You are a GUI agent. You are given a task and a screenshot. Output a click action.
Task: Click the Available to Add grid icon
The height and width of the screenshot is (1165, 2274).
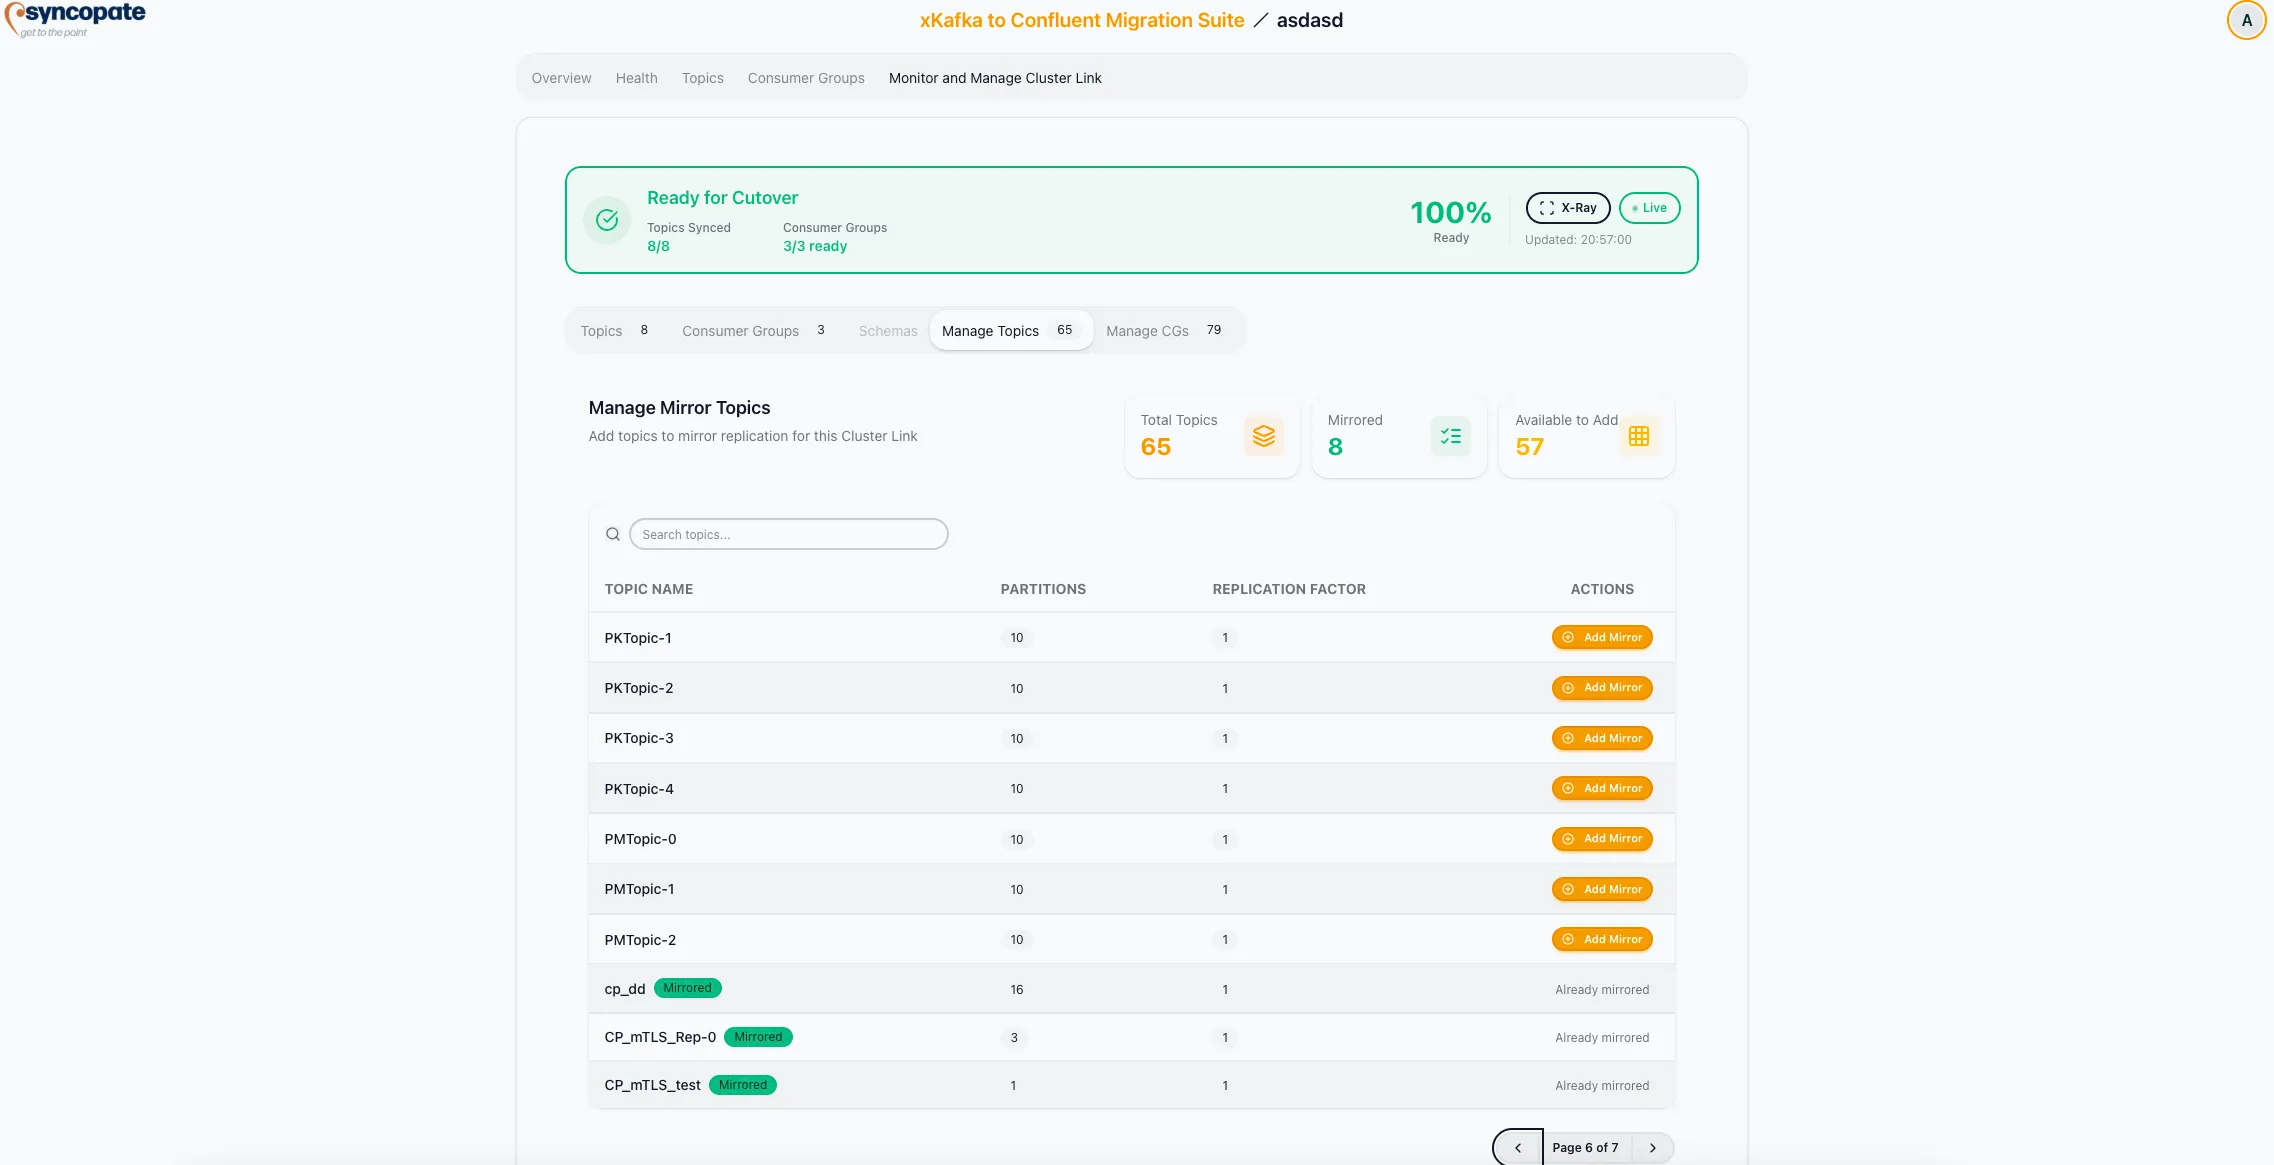(x=1638, y=436)
